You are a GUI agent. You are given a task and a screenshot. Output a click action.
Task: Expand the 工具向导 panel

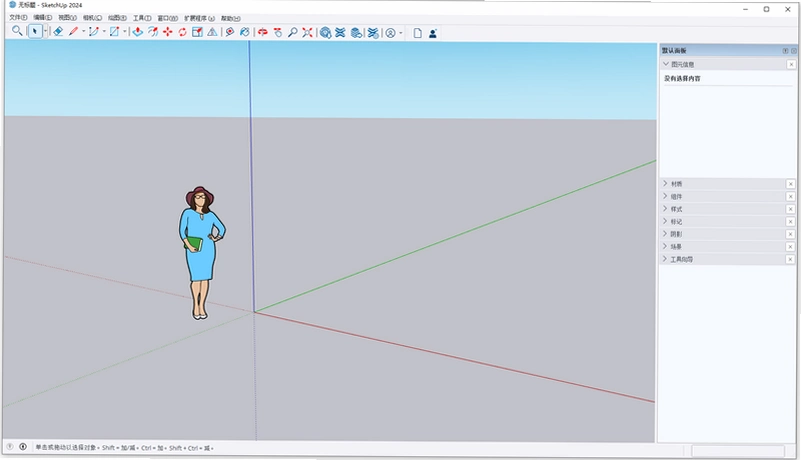(x=665, y=259)
